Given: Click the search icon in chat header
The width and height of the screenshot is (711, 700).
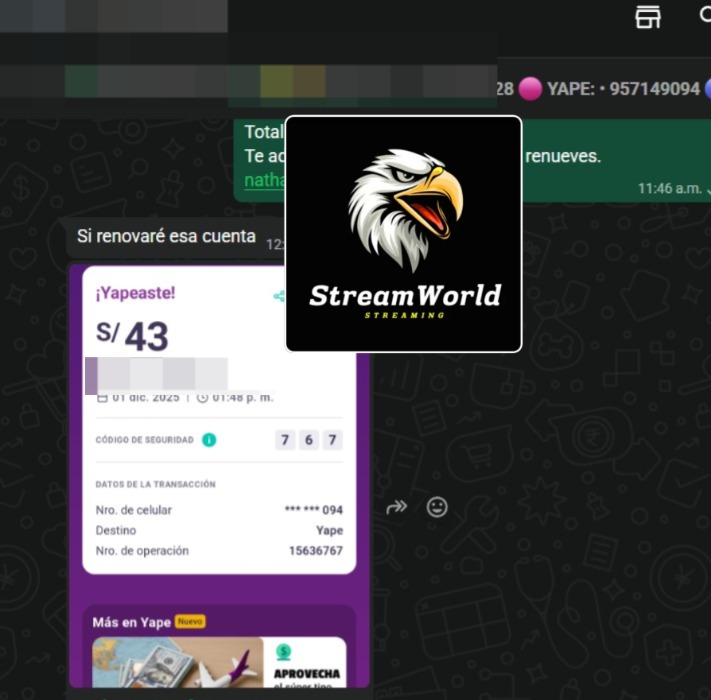Looking at the screenshot, I should click(704, 17).
